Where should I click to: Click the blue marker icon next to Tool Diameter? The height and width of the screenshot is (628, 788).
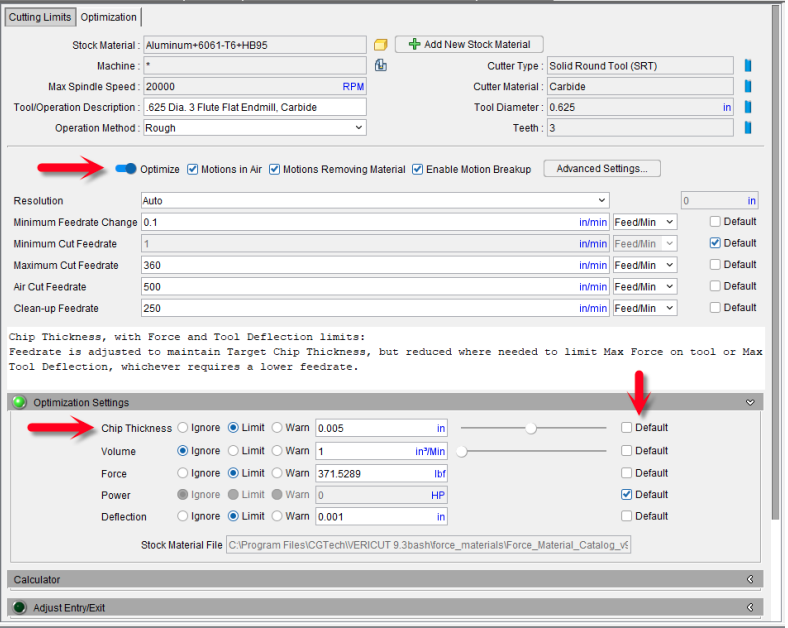[x=748, y=107]
